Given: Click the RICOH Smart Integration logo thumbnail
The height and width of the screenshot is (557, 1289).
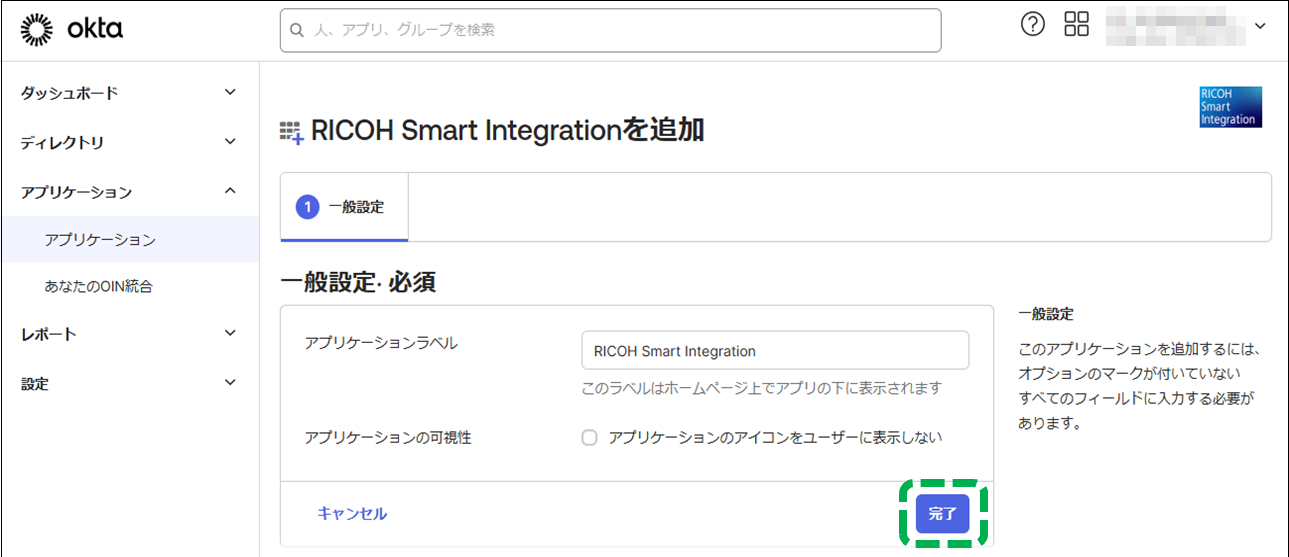Looking at the screenshot, I should (x=1230, y=107).
